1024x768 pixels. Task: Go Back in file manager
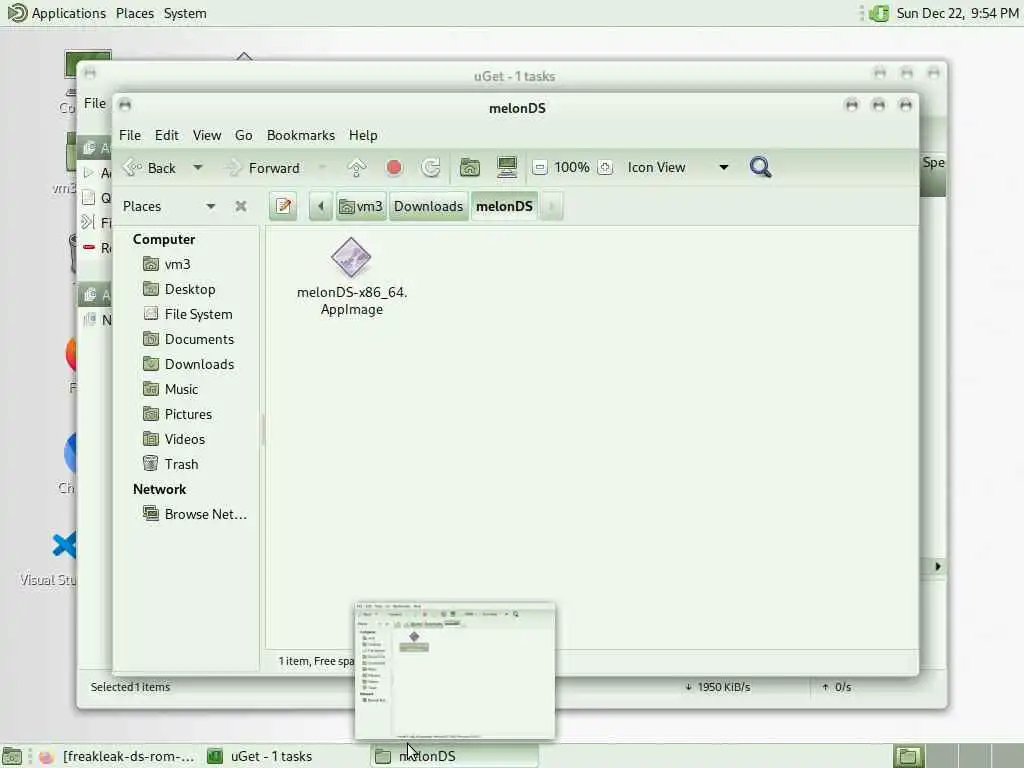click(150, 168)
